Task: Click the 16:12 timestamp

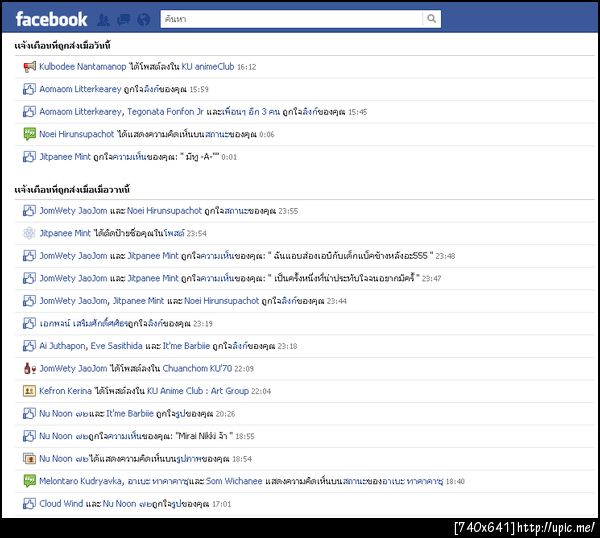Action: tap(246, 67)
